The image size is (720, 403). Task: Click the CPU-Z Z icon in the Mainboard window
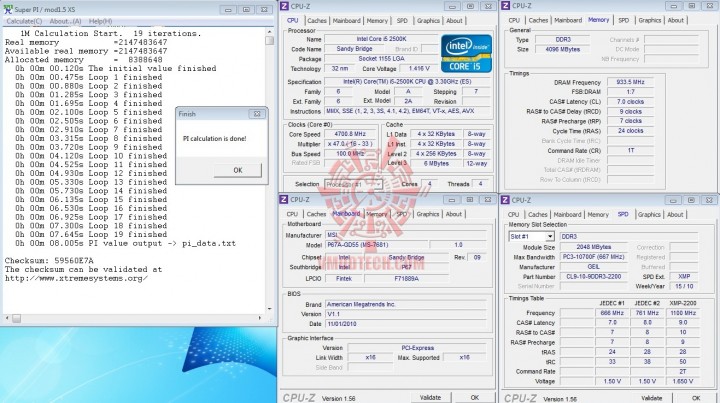point(284,199)
